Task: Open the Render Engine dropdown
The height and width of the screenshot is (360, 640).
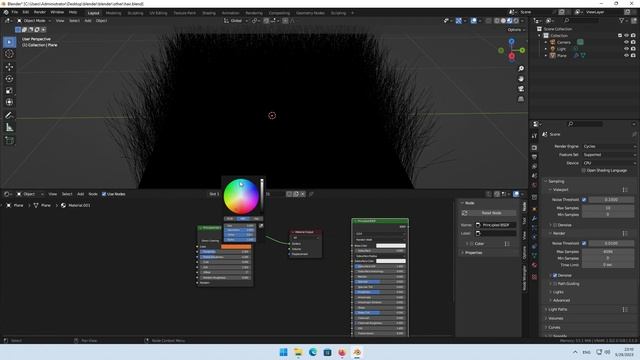Action: 609,146
